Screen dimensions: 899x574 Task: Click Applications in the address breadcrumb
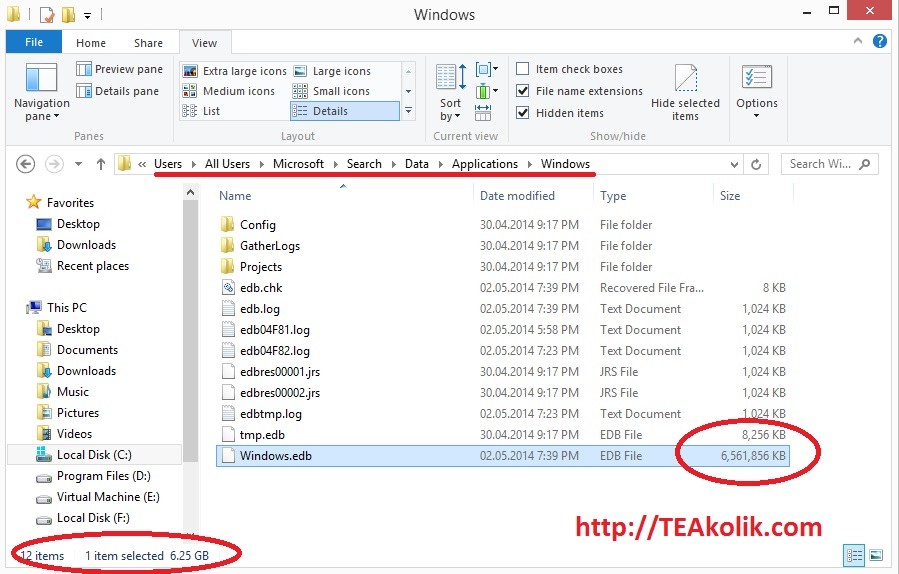point(484,164)
